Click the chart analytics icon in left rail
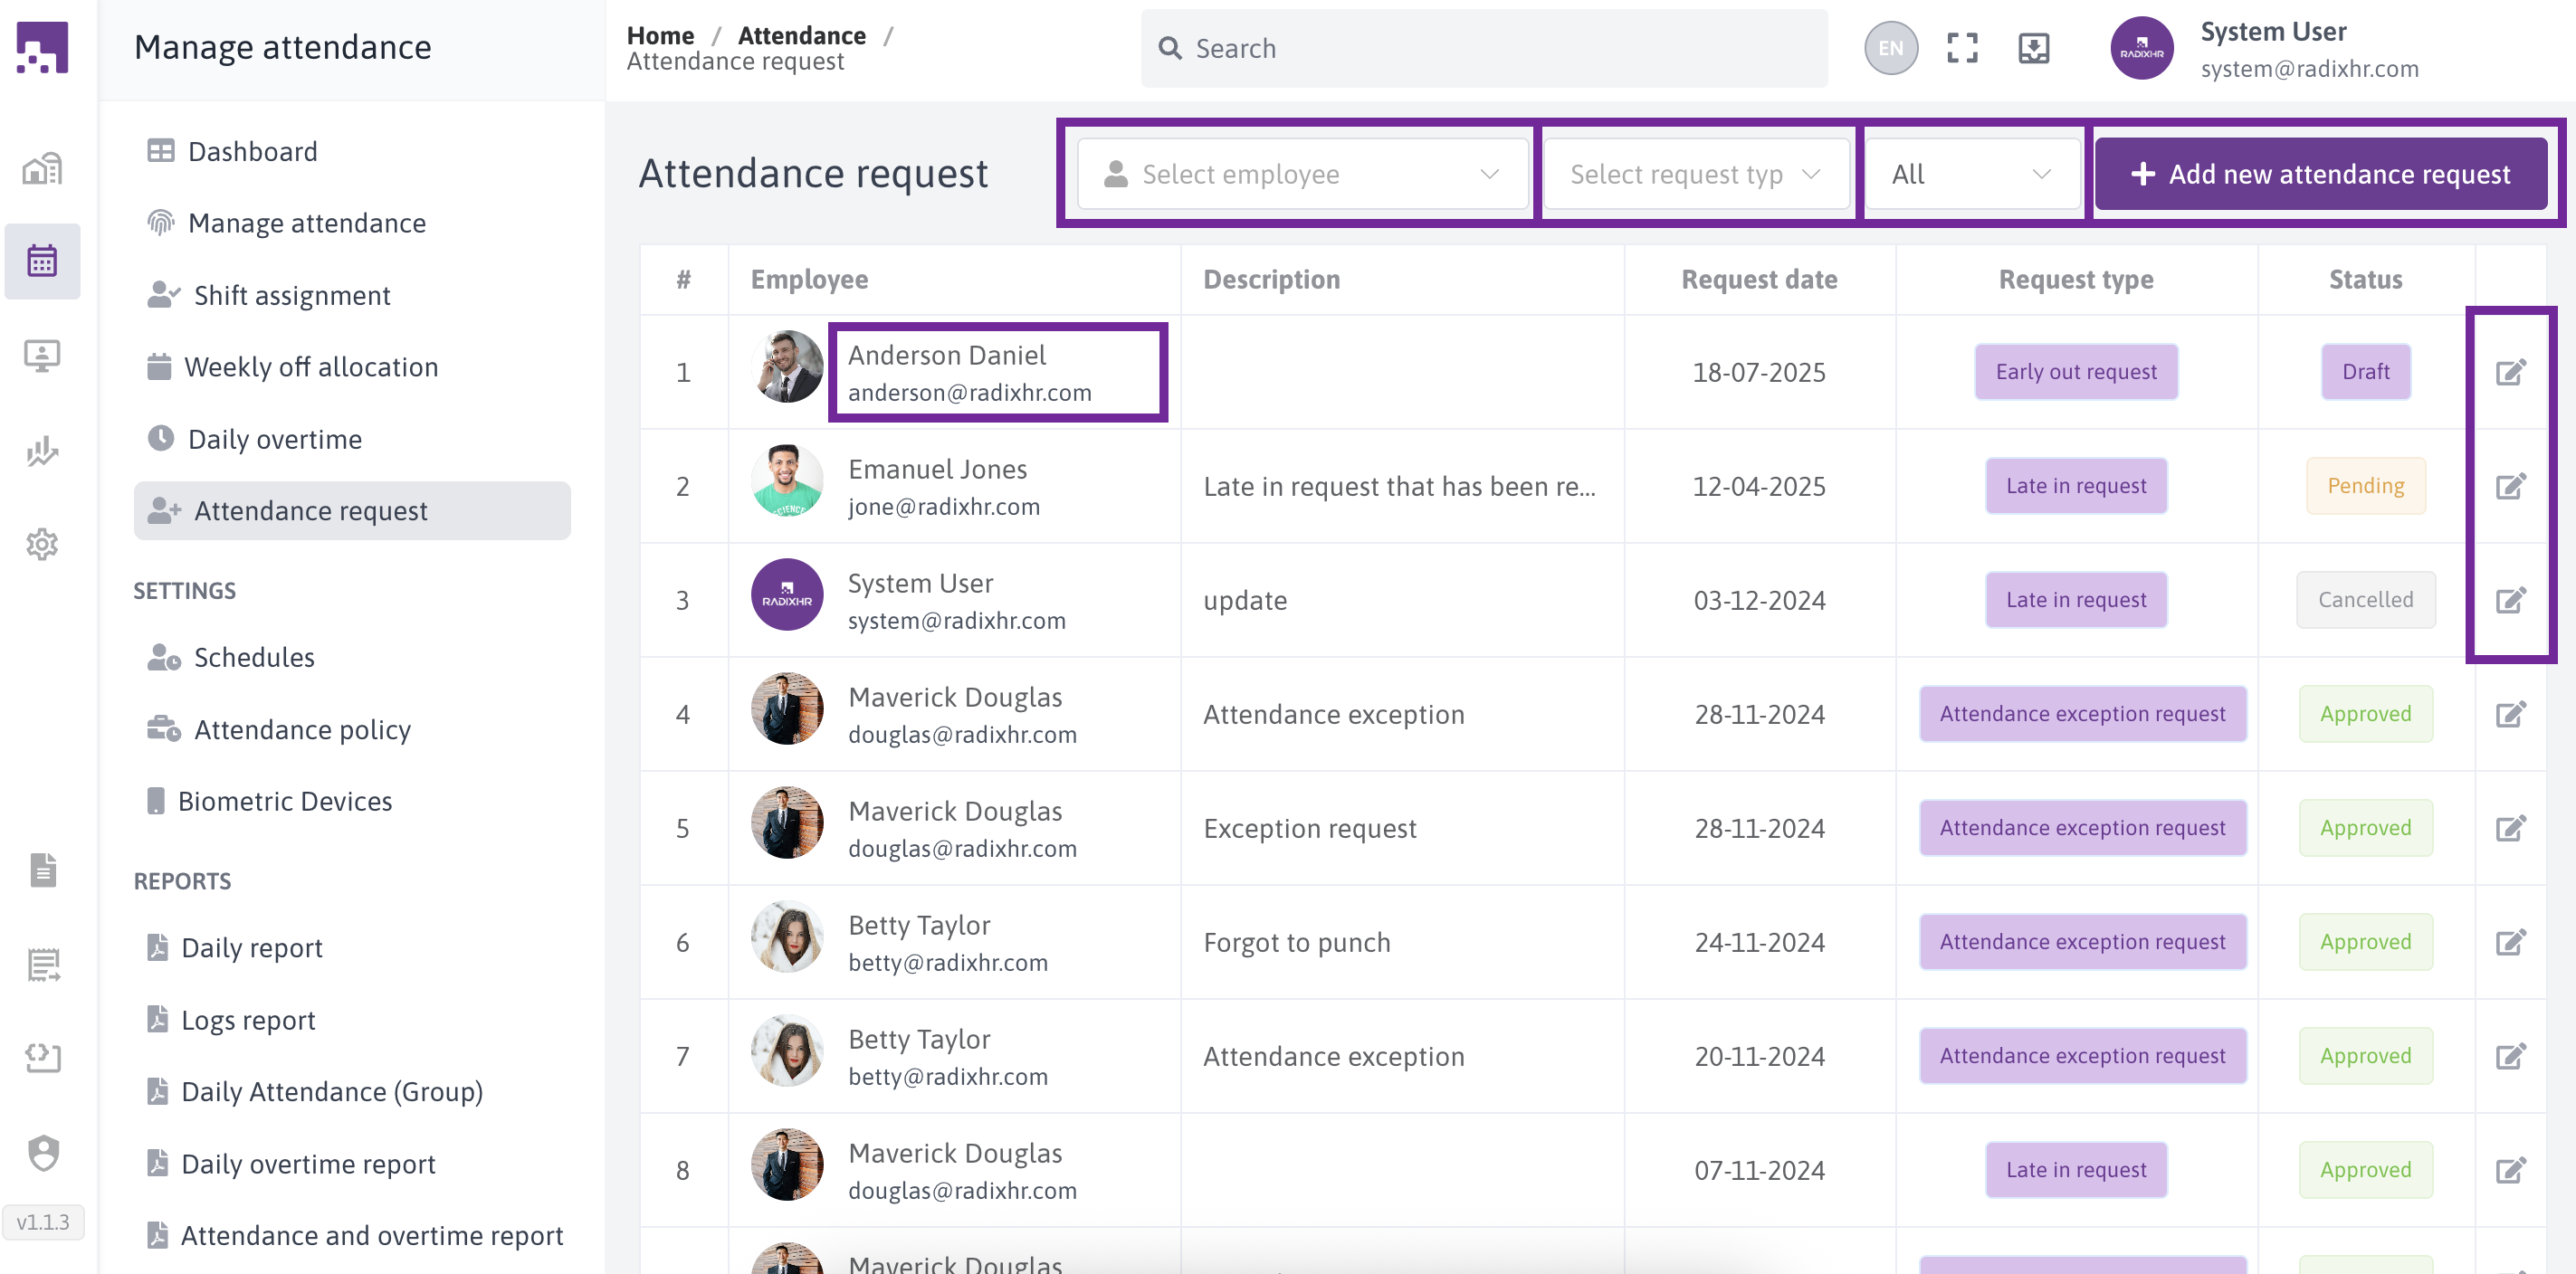The width and height of the screenshot is (2576, 1274). click(42, 451)
